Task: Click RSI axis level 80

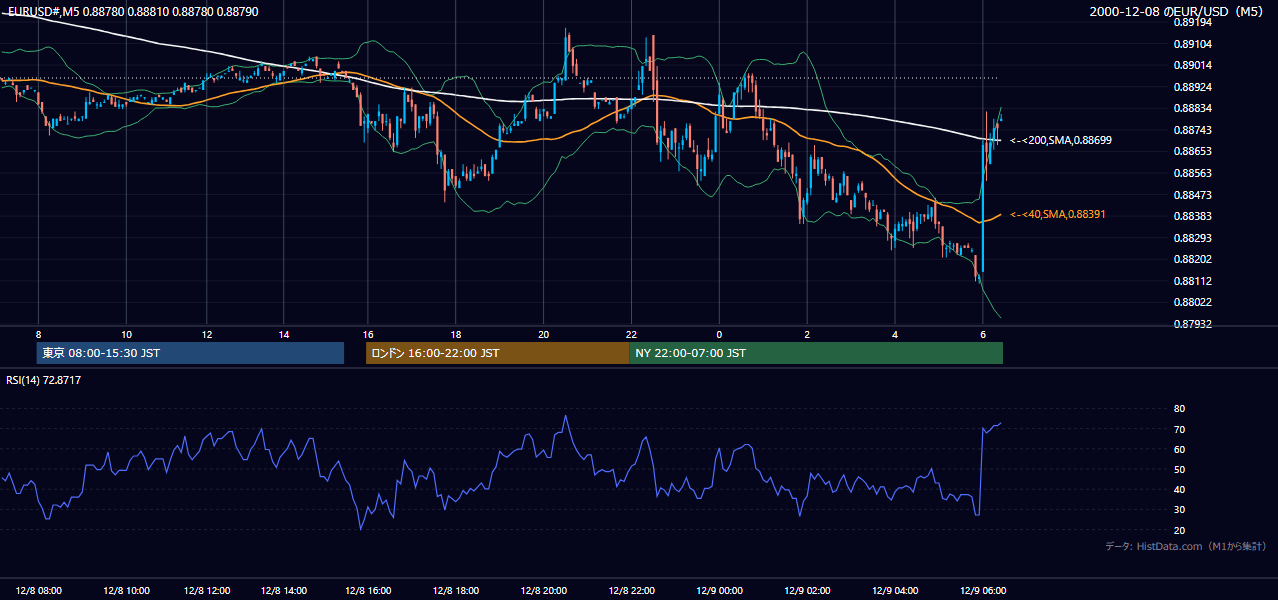Action: (1179, 409)
